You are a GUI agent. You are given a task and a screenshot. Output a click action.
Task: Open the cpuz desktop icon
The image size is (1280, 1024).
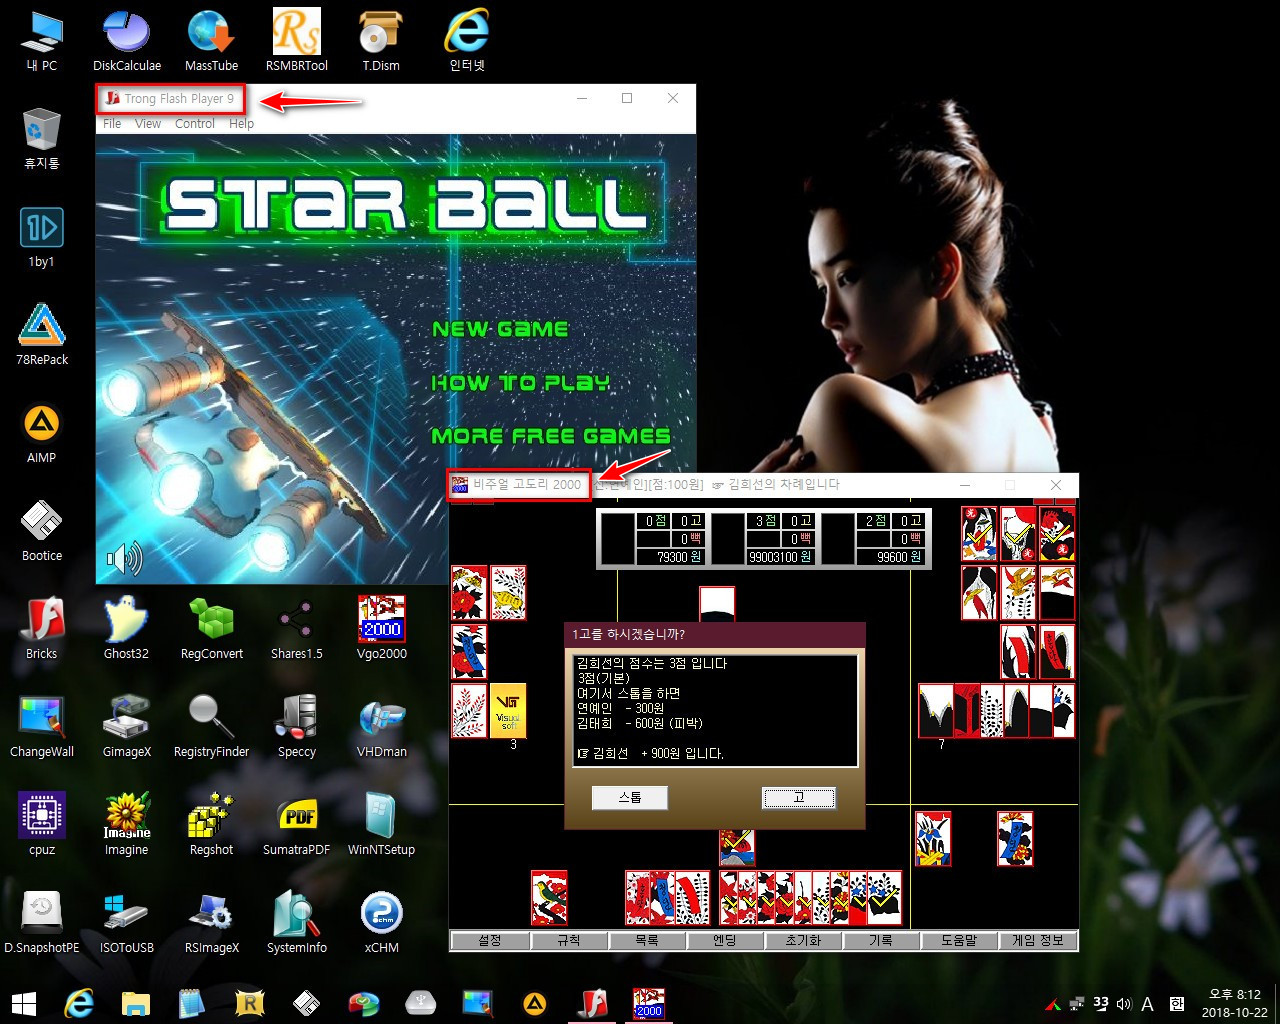point(42,825)
